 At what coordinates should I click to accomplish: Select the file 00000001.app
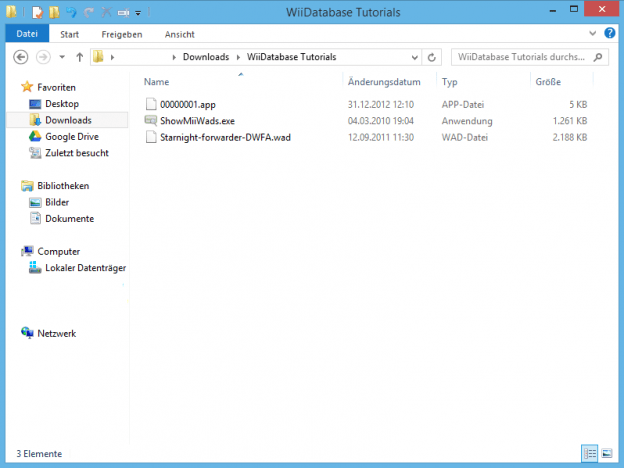click(x=187, y=105)
